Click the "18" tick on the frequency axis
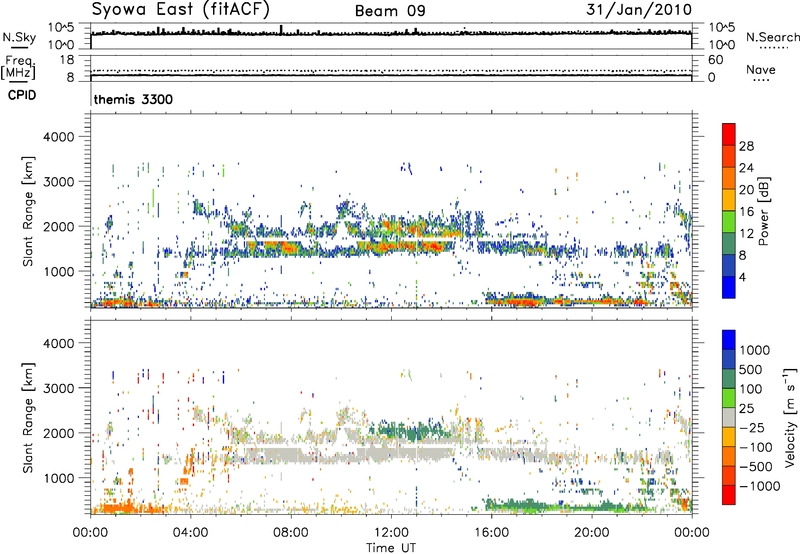 pos(67,59)
